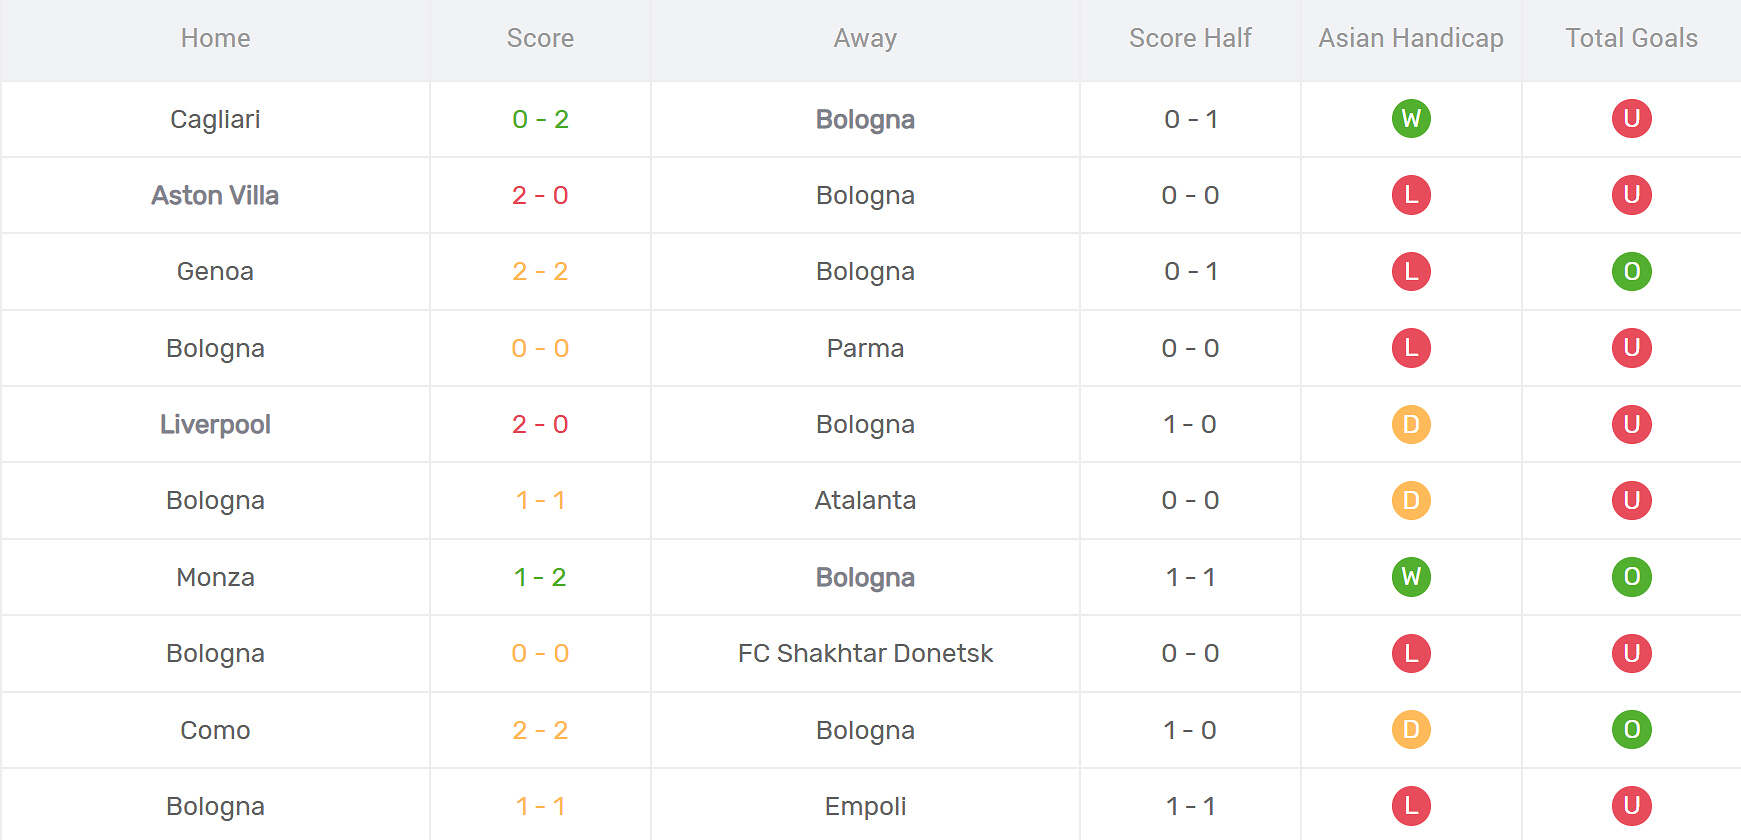Click the 0 - 2 score for Cagliari match
Image resolution: width=1741 pixels, height=840 pixels.
(x=540, y=119)
